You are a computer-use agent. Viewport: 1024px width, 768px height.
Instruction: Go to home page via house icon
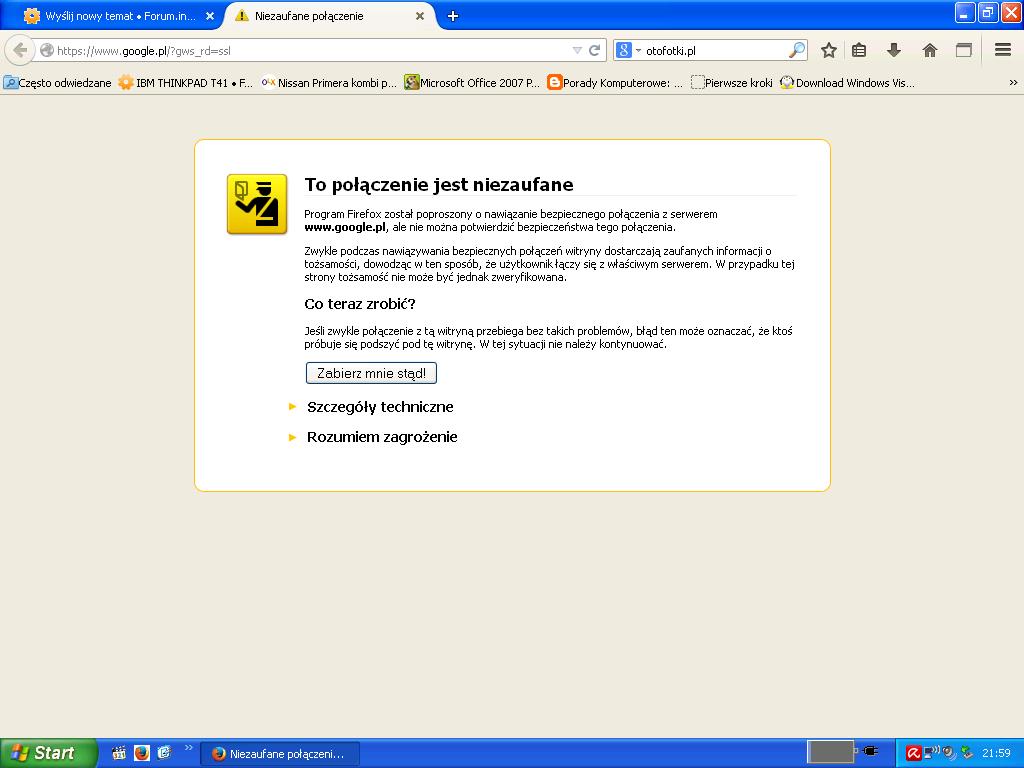coord(930,50)
